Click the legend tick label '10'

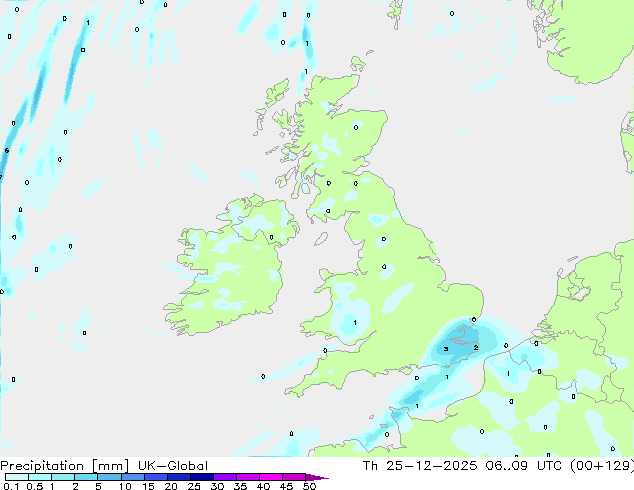125,486
